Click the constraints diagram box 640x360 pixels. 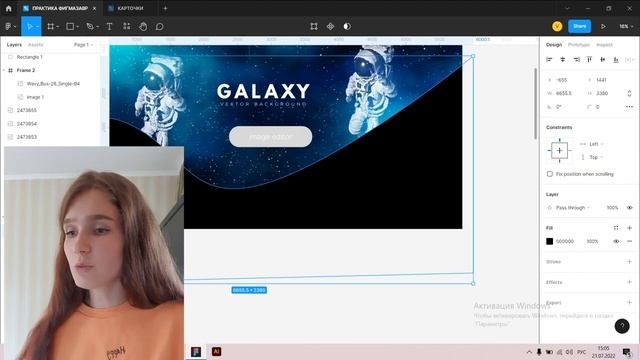coord(560,151)
